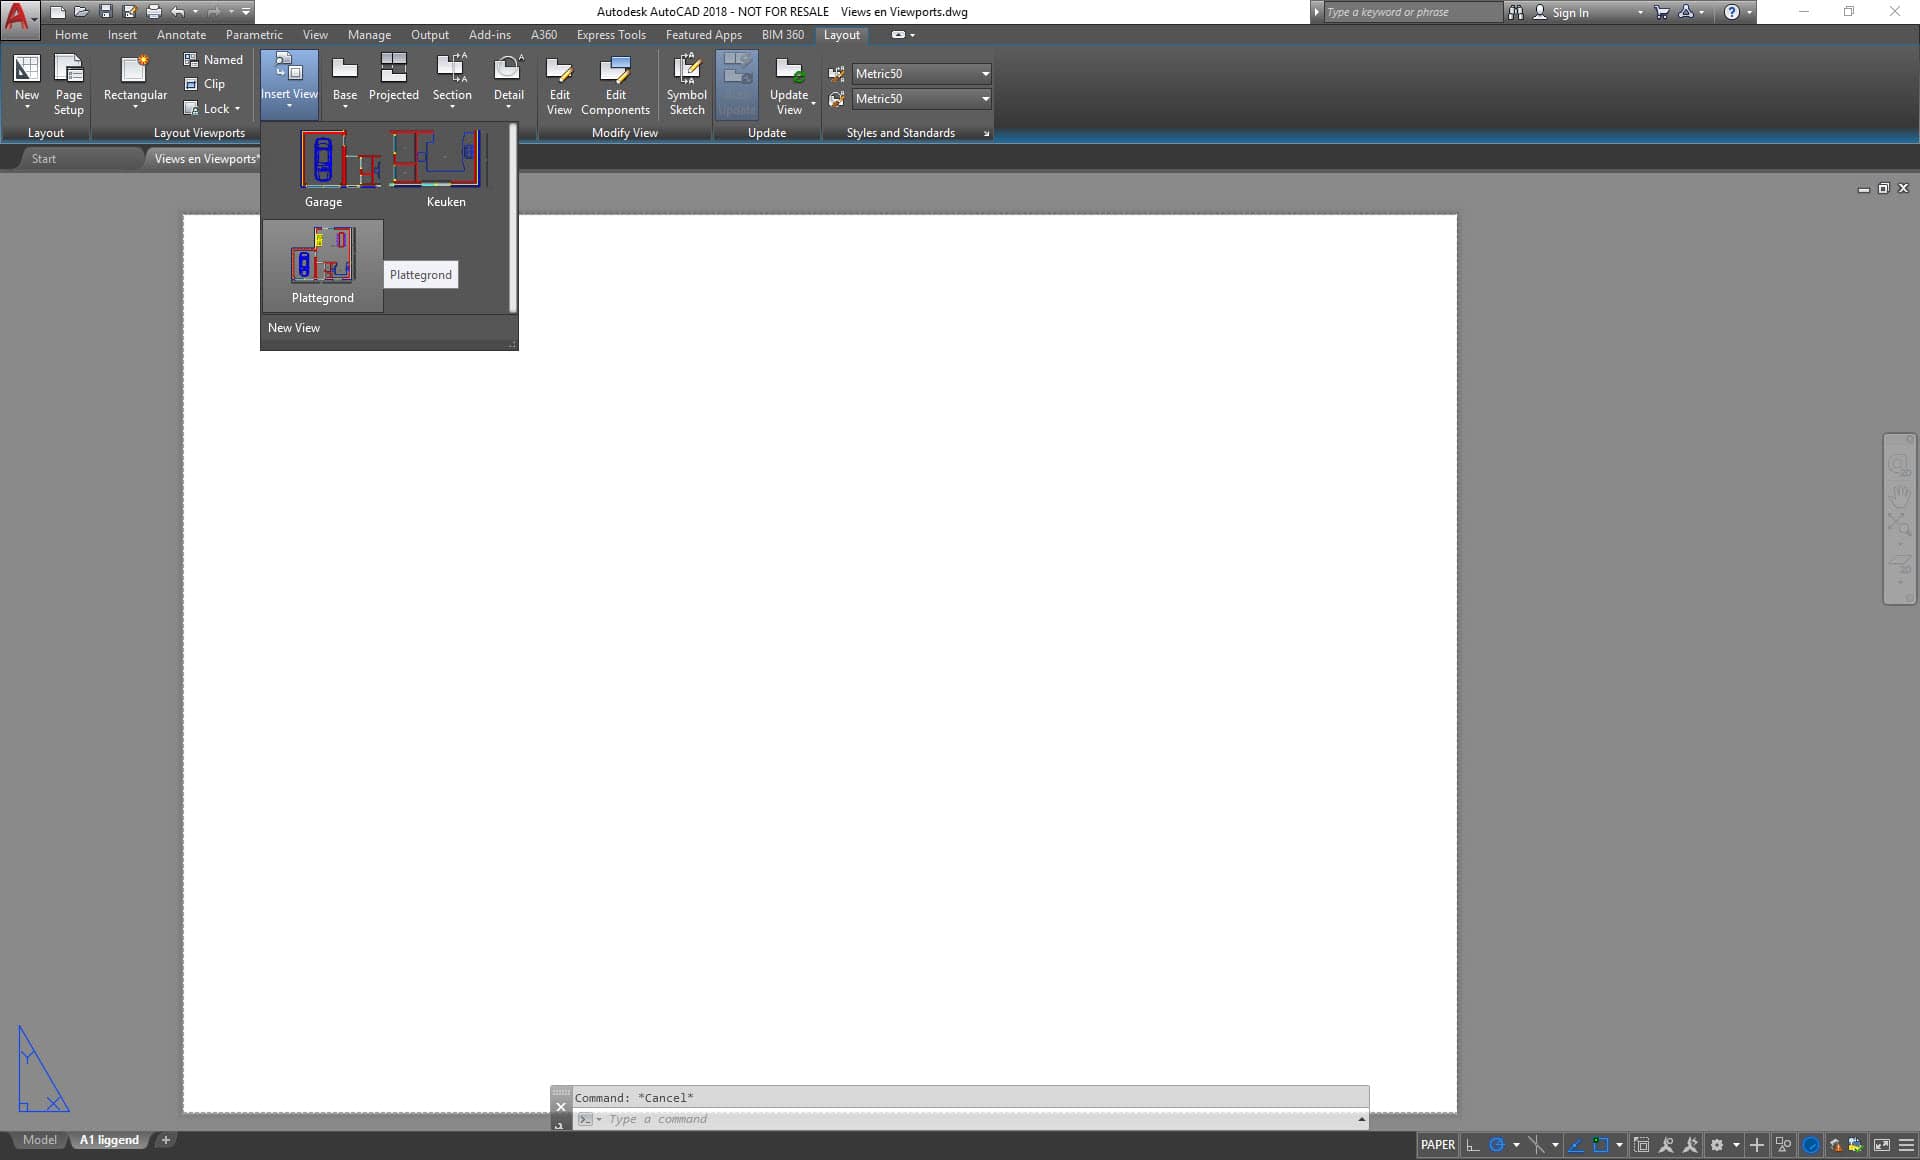This screenshot has height=1160, width=1920.
Task: Click the Named viewports tool
Action: (x=213, y=60)
